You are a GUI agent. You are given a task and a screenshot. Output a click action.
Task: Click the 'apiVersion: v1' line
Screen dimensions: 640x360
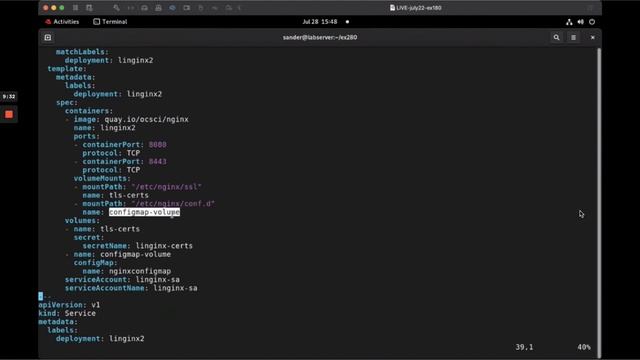69,305
